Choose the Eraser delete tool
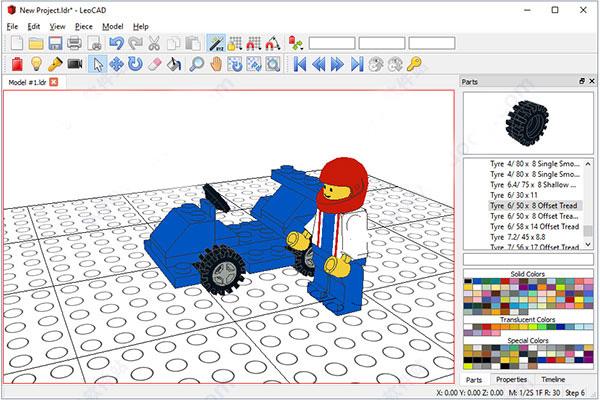Viewport: 600px width, 400px height. 154,64
